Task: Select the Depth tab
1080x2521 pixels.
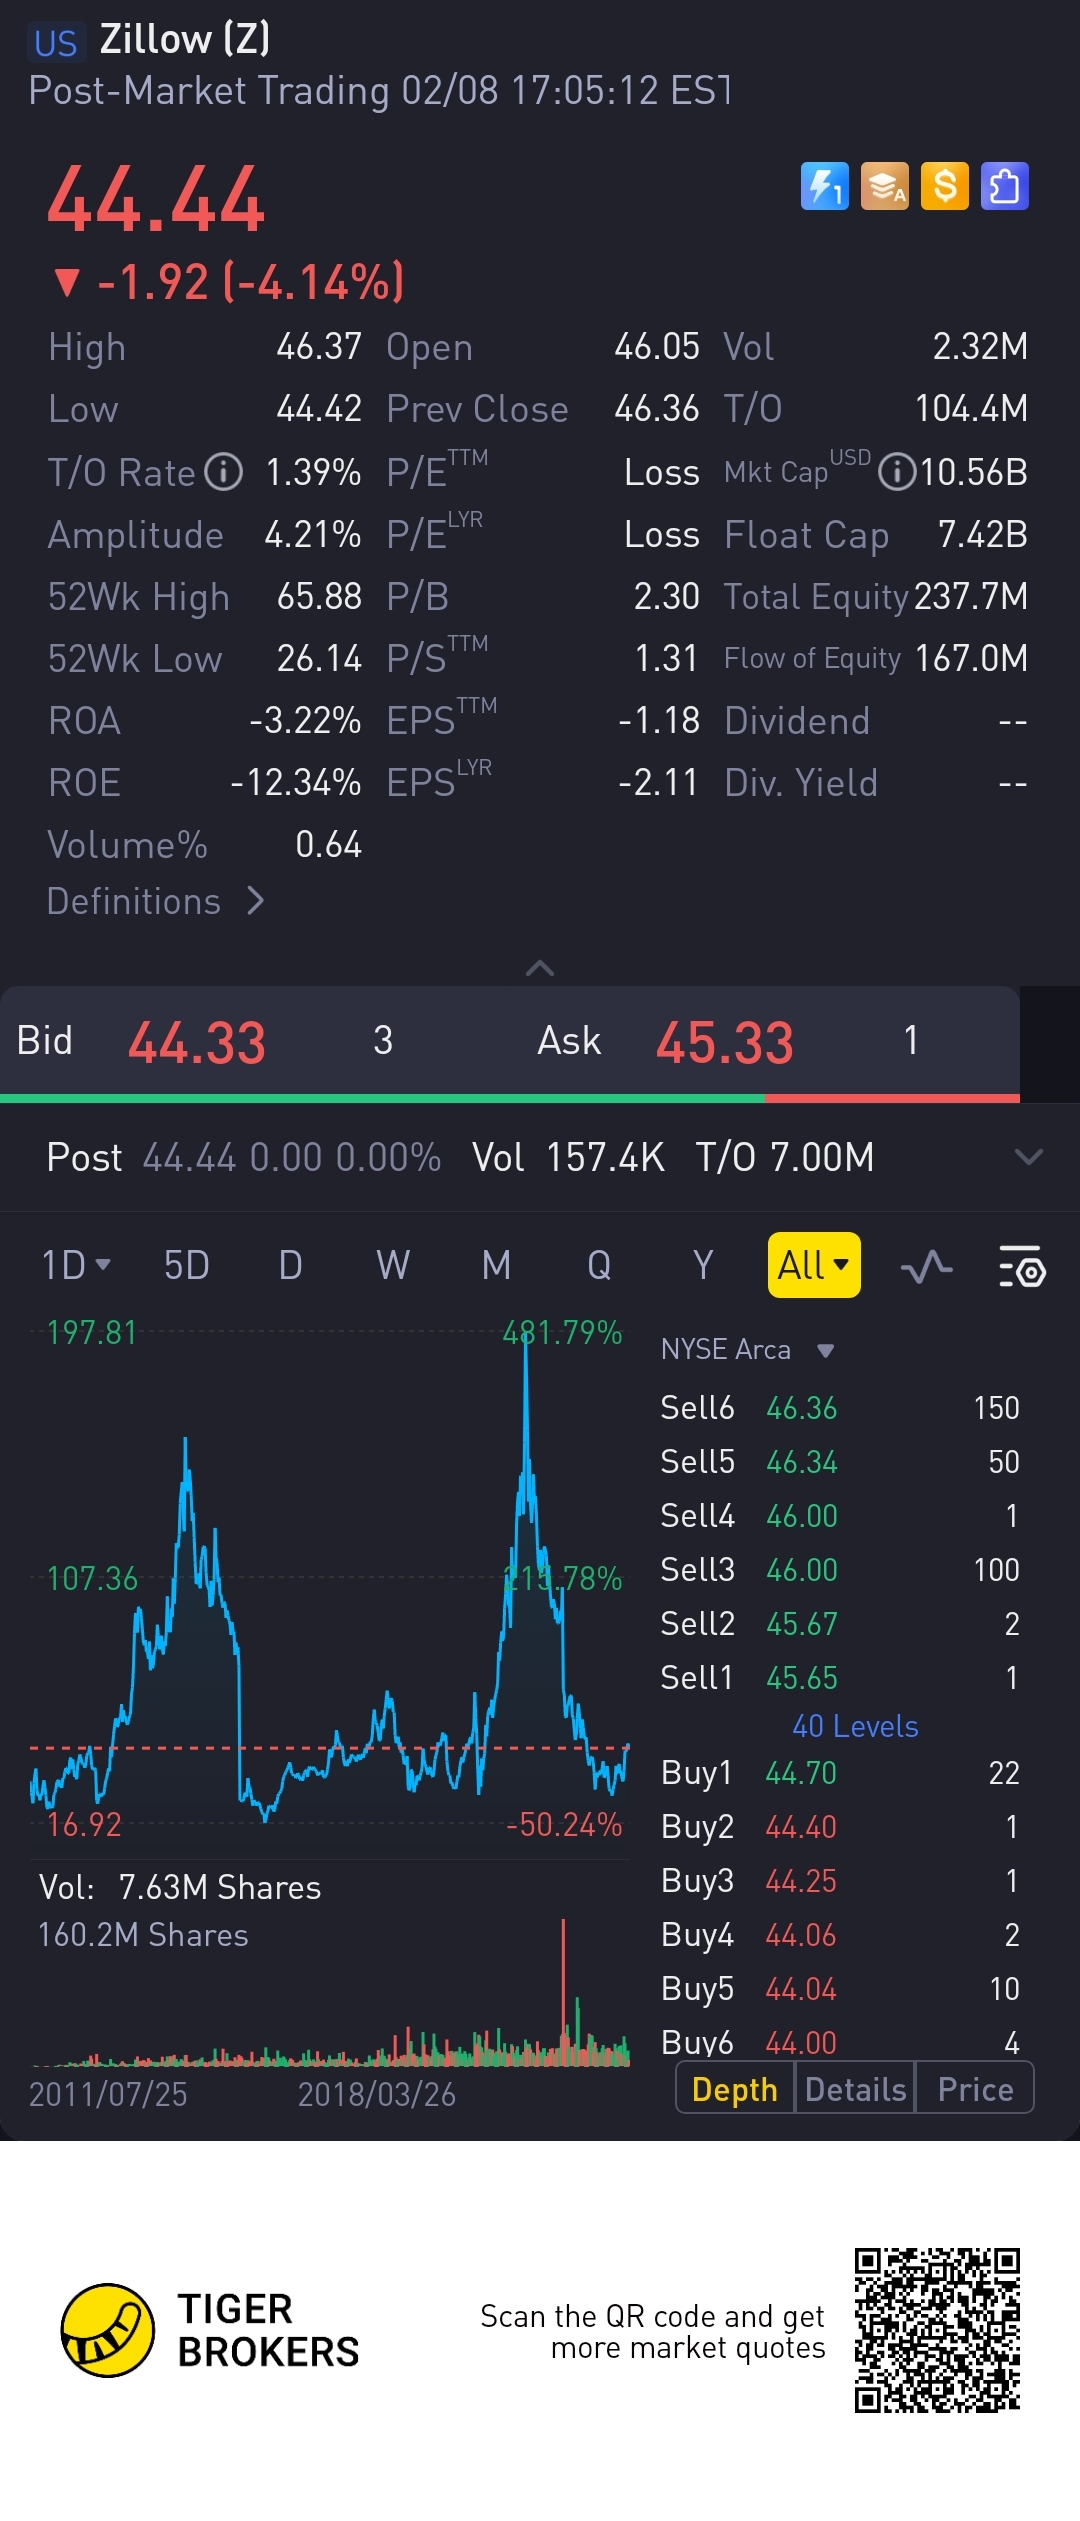Action: coord(735,2089)
